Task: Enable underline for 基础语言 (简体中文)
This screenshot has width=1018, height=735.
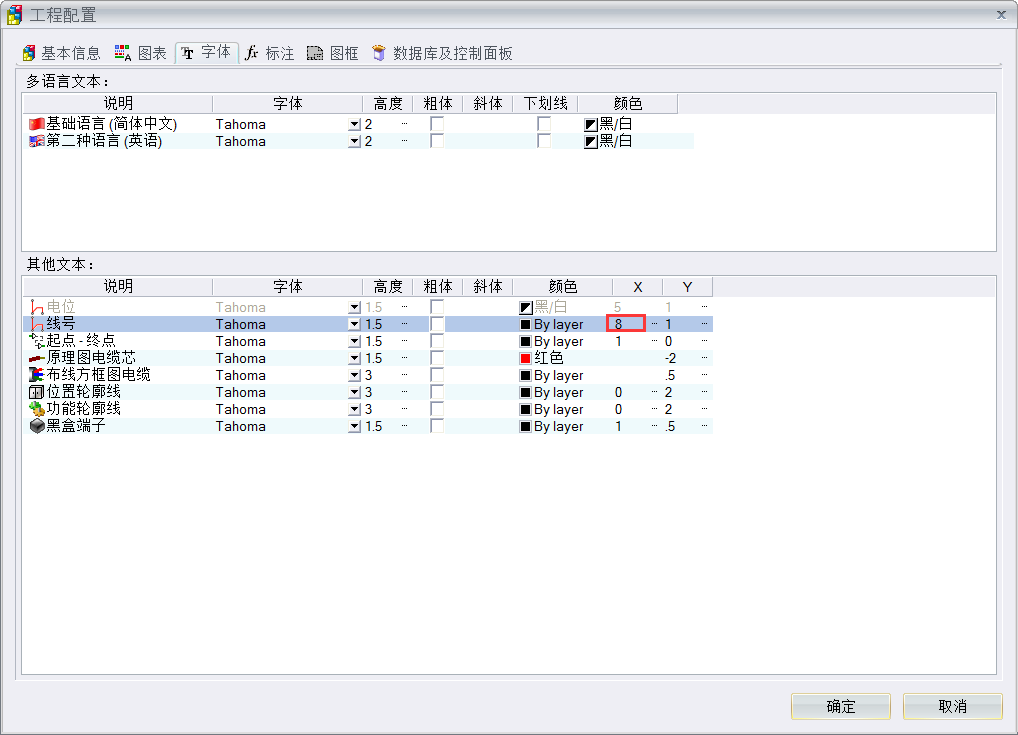Action: coord(544,124)
